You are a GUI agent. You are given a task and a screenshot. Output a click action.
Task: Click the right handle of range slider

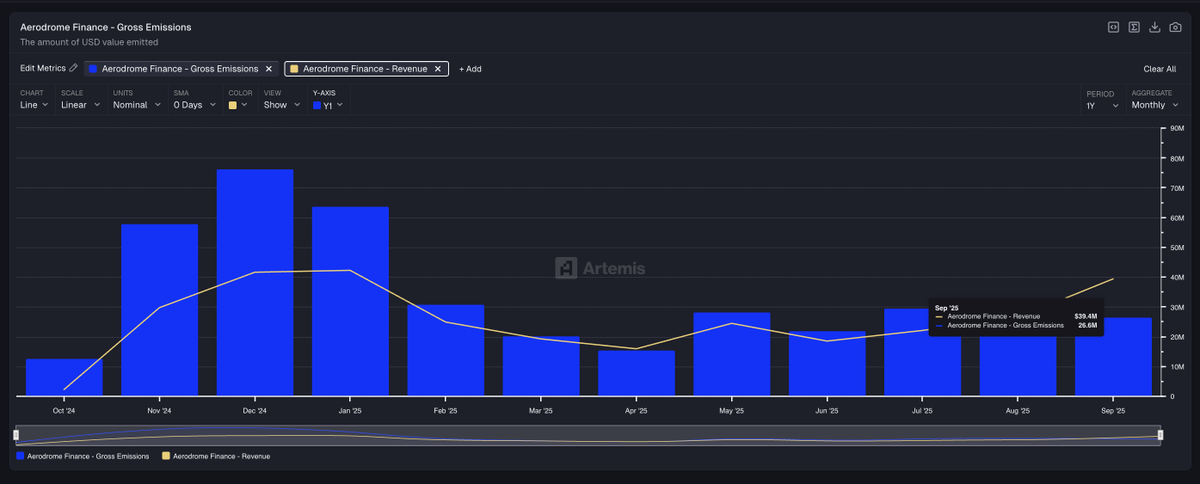click(x=1161, y=435)
